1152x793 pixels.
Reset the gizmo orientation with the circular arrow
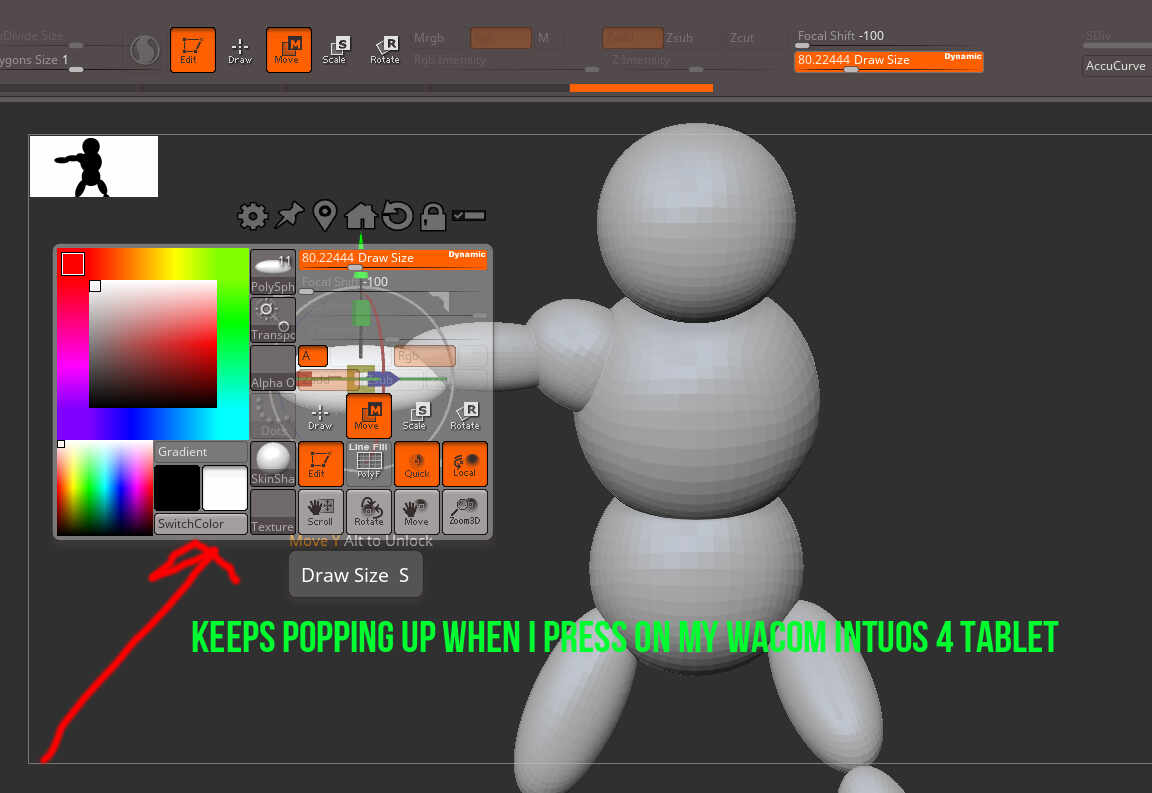[397, 215]
